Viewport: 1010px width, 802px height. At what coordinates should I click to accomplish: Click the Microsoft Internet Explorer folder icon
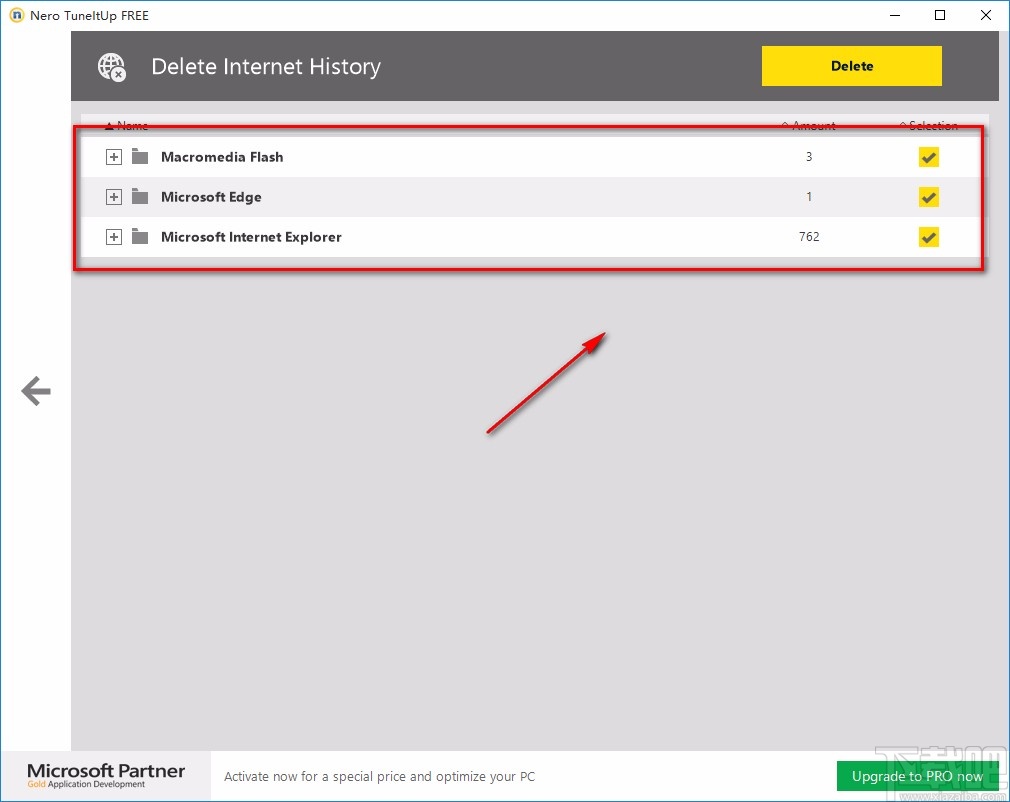coord(140,236)
